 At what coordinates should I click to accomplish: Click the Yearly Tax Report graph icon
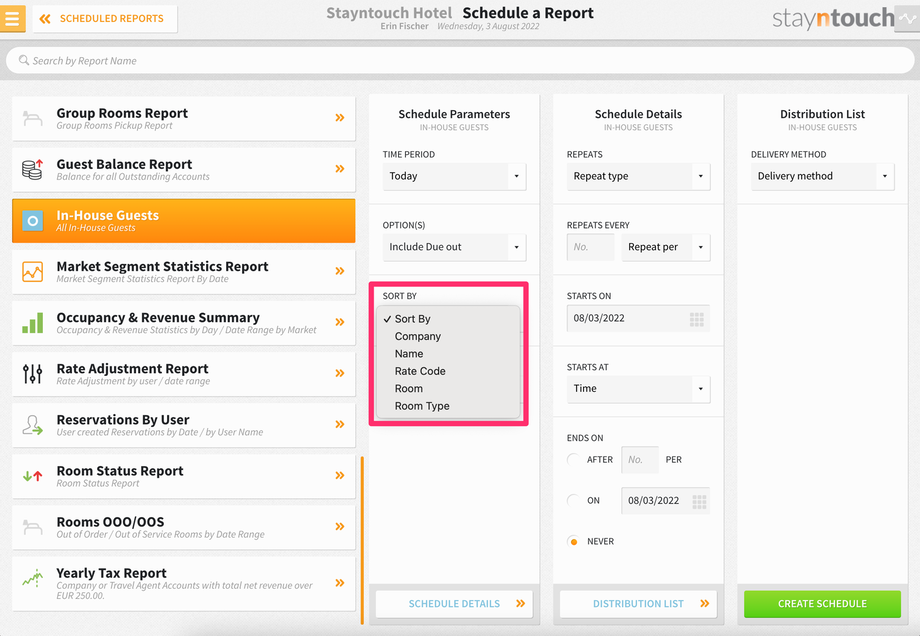coord(32,579)
